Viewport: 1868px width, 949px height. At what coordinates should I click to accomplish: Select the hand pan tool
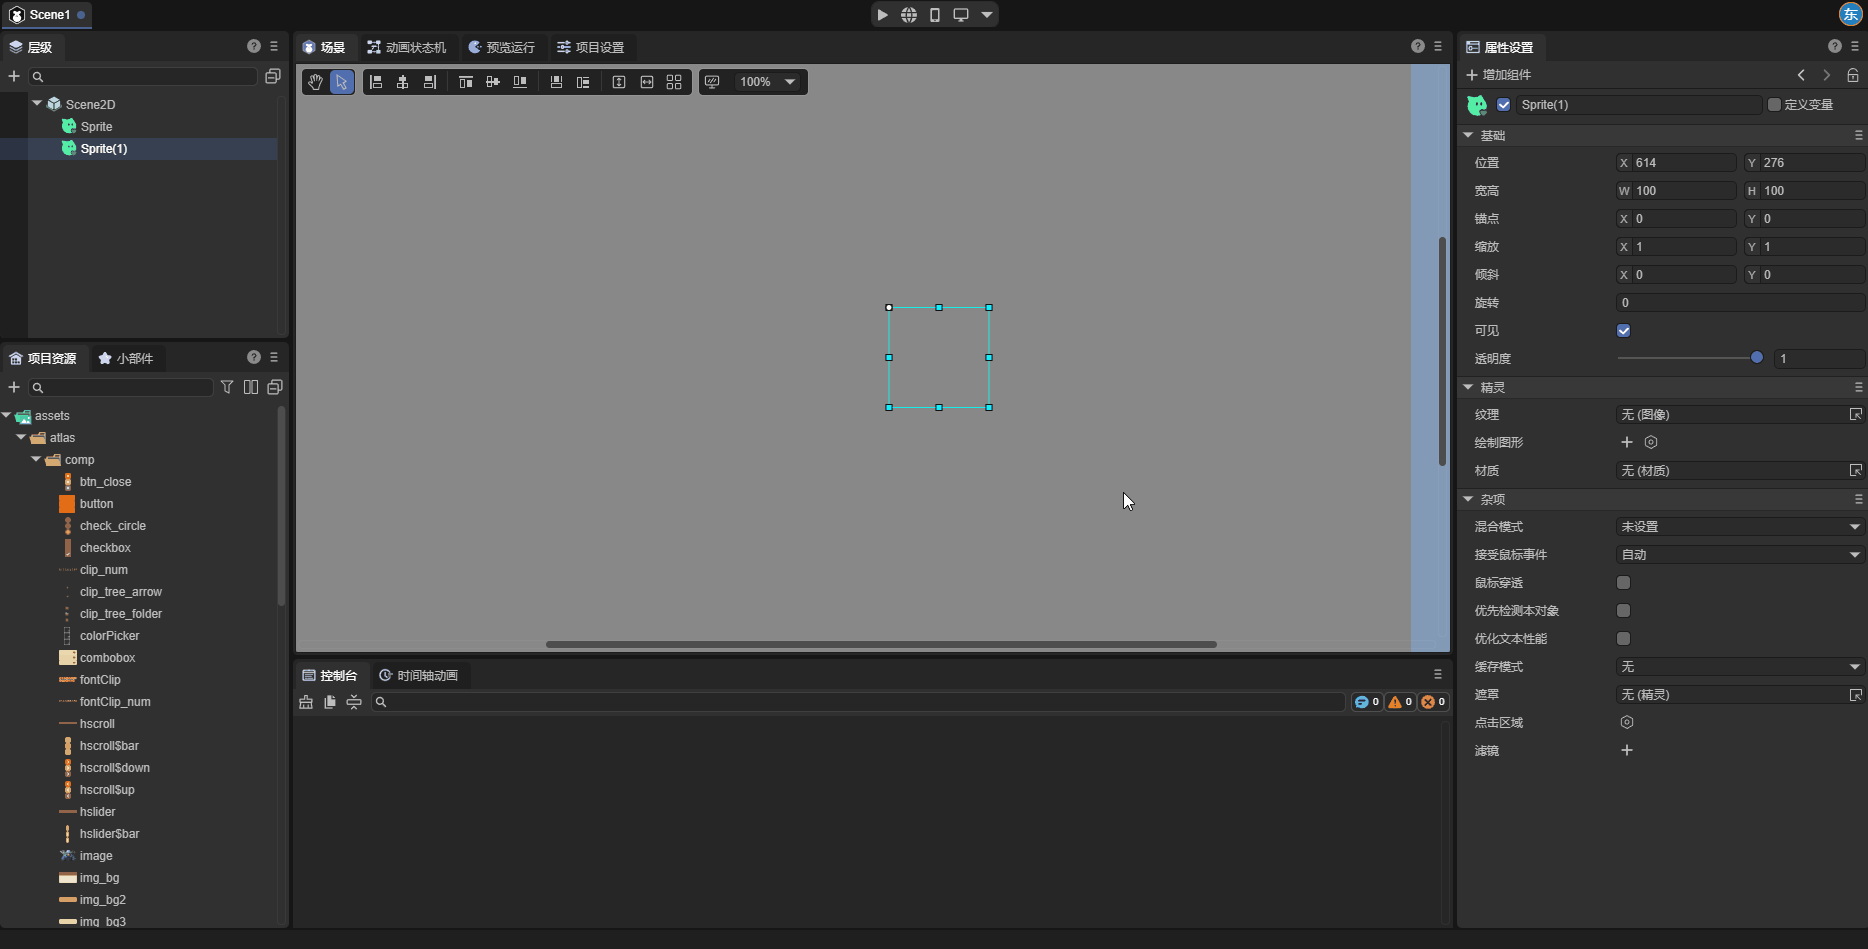coord(316,82)
